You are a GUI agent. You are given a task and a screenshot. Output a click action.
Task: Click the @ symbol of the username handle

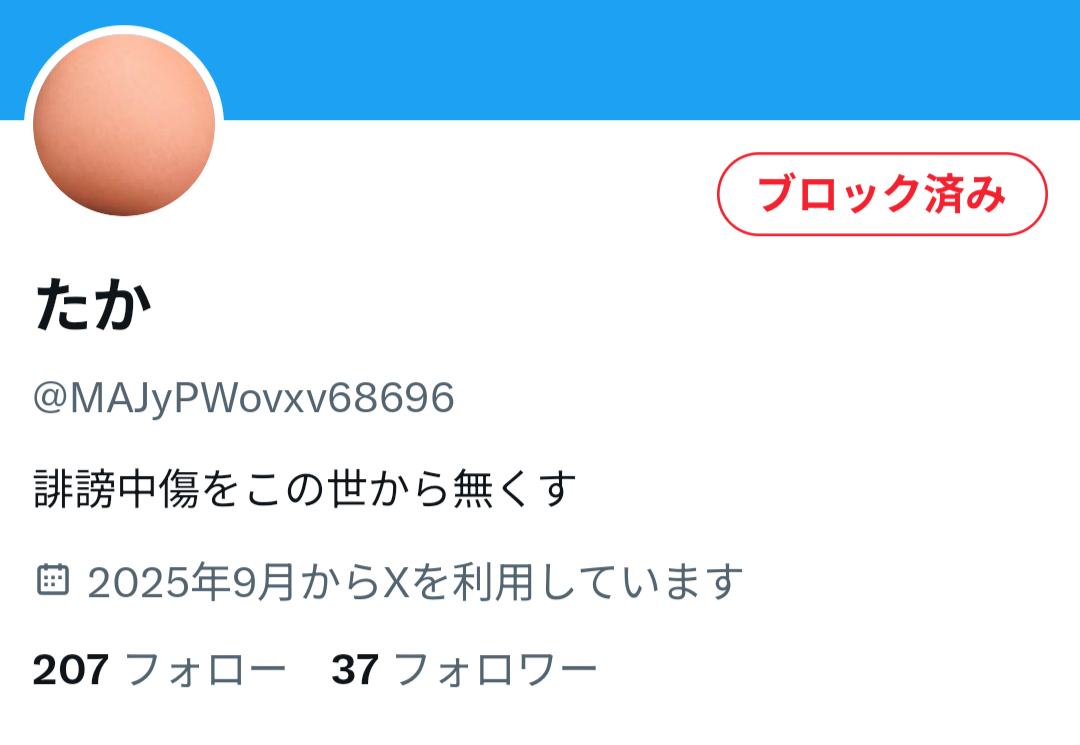pyautogui.click(x=50, y=398)
